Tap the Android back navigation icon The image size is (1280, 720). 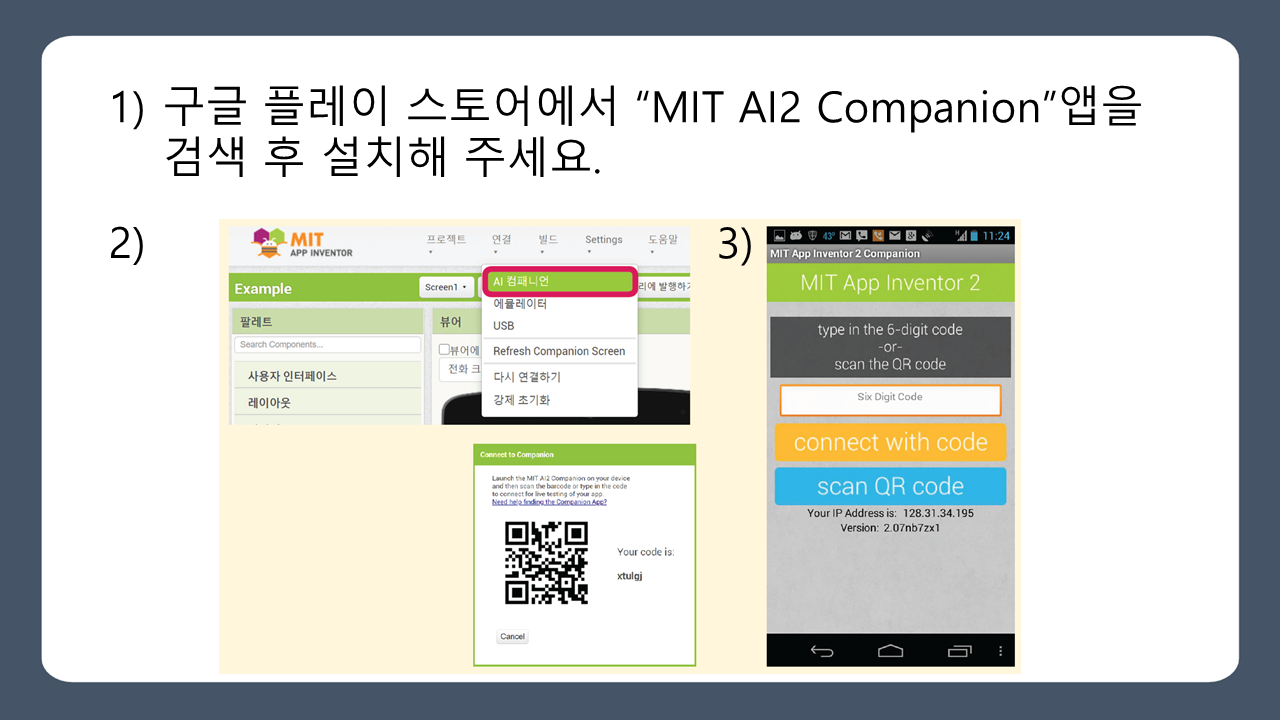(822, 651)
